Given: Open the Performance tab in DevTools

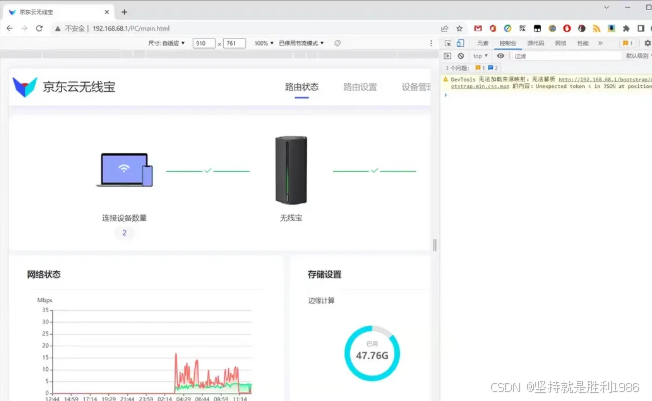Looking at the screenshot, I should click(x=583, y=43).
